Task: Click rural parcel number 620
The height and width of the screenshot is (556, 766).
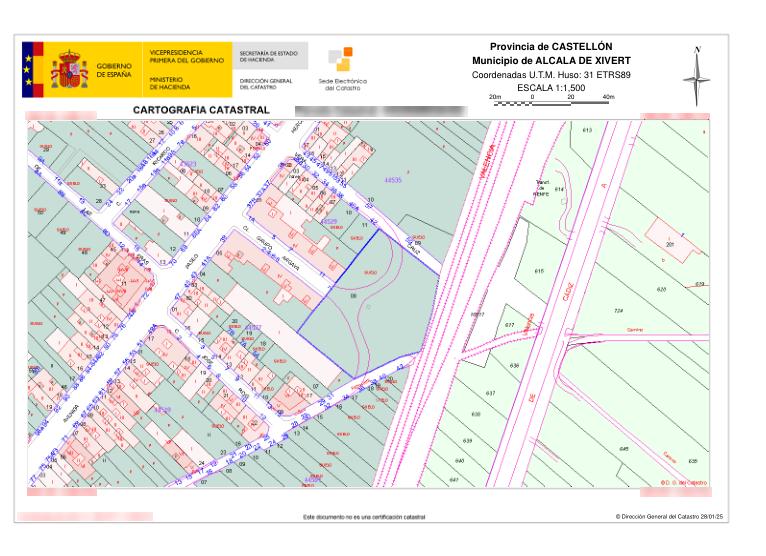Action: [661, 290]
